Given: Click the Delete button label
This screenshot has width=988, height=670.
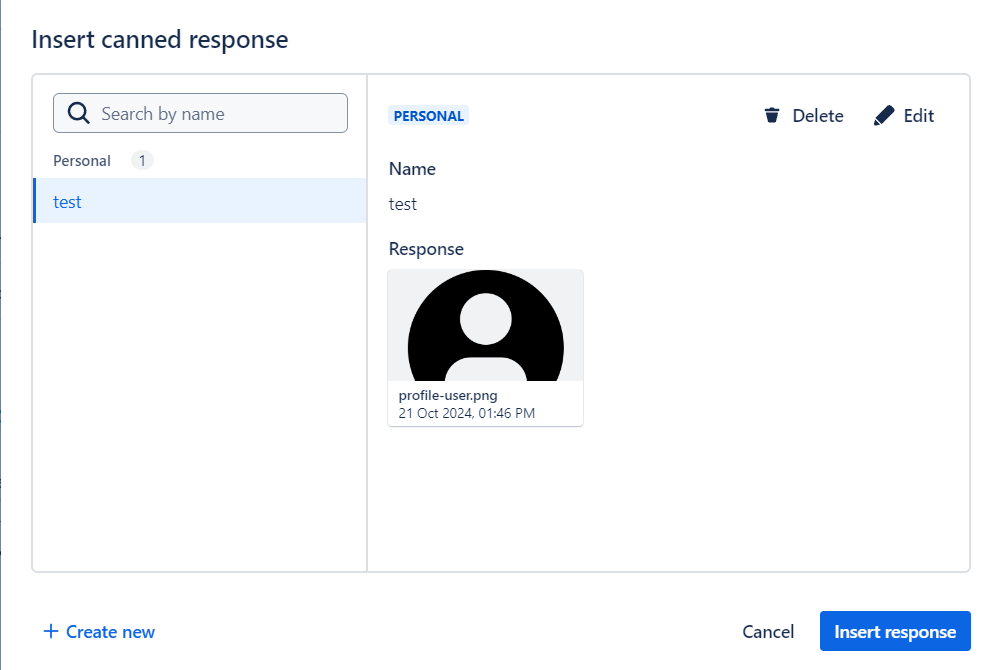Looking at the screenshot, I should click(x=817, y=116).
